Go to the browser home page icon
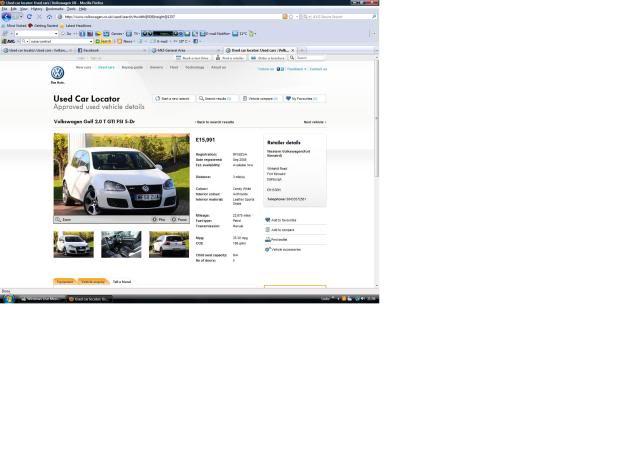640x474 pixels. [49, 17]
